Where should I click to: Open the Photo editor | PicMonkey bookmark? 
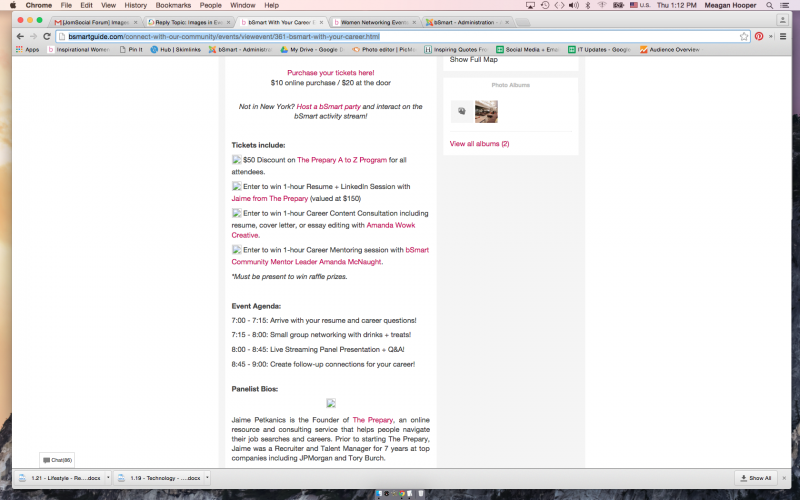pyautogui.click(x=384, y=49)
